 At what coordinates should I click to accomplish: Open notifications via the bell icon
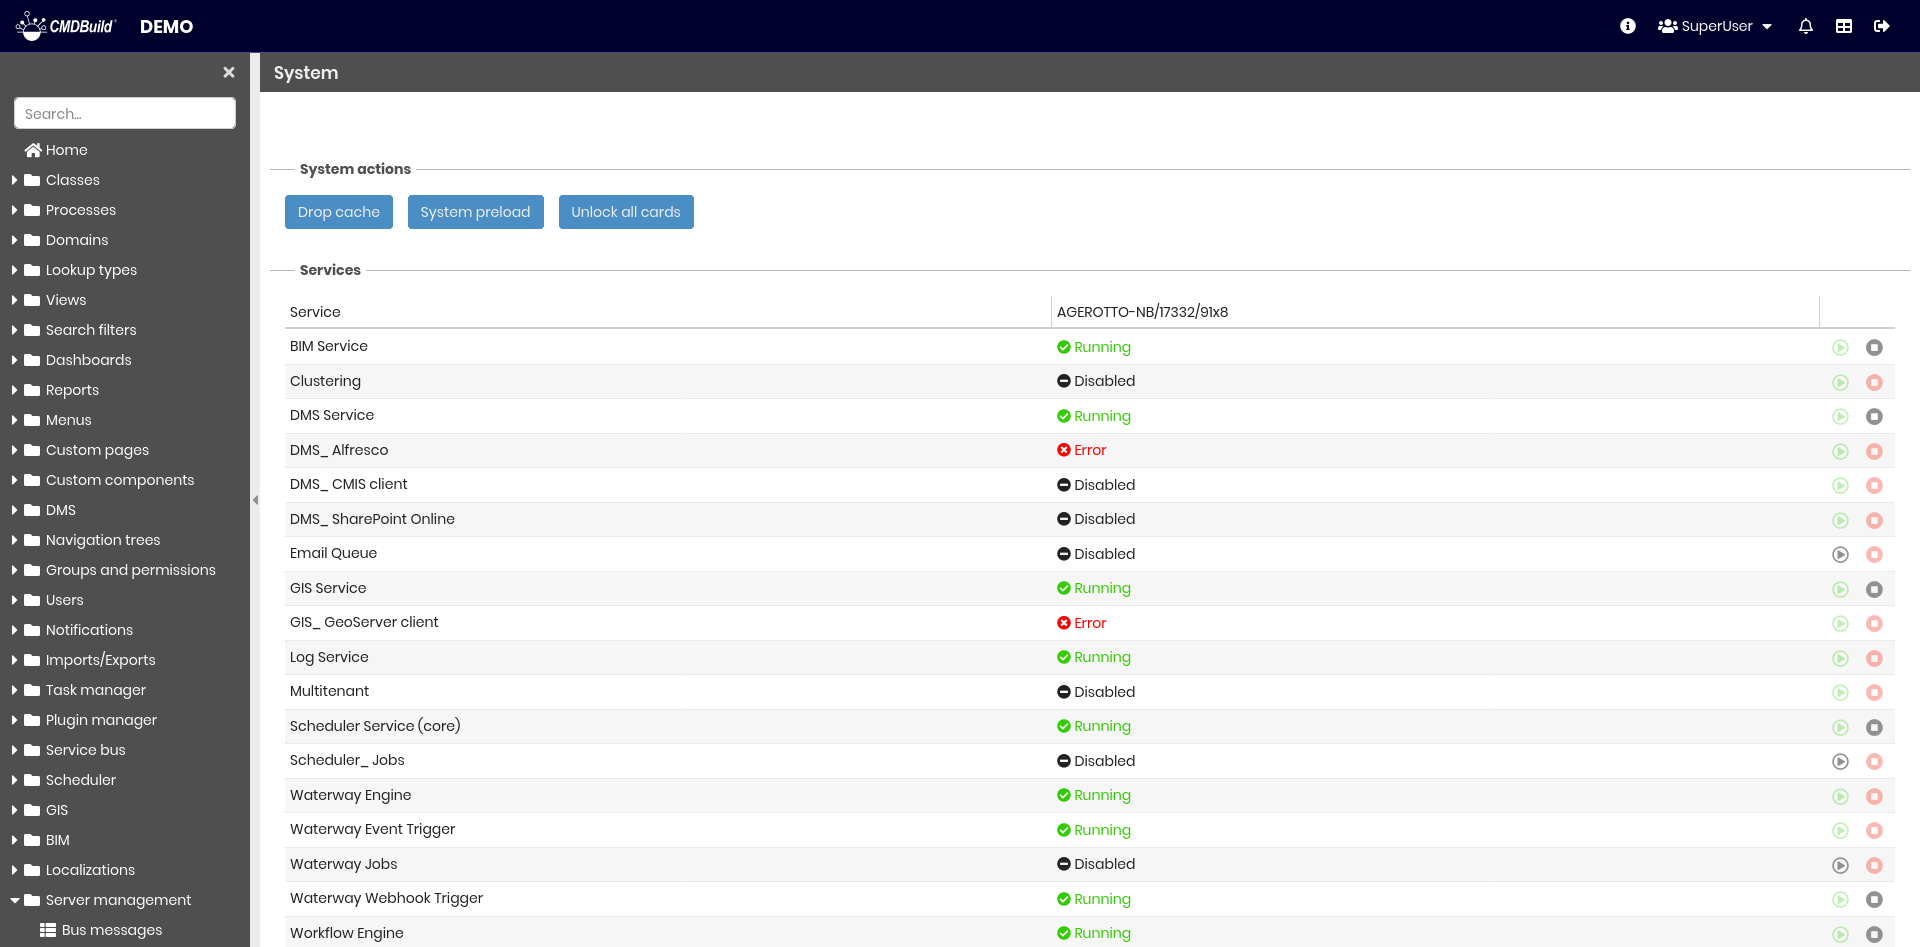point(1806,26)
